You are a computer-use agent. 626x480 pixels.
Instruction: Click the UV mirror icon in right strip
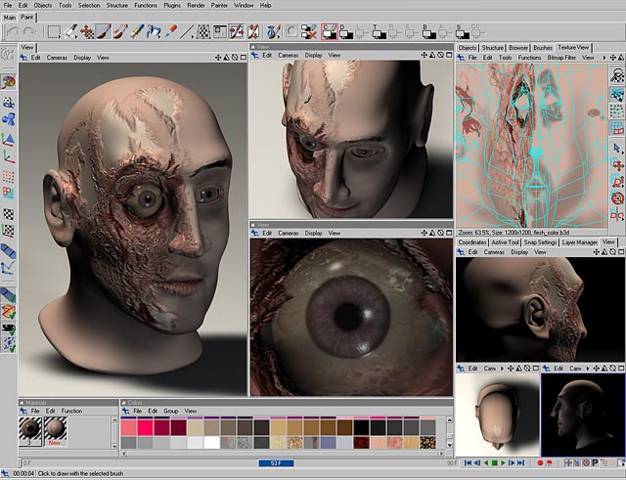(x=617, y=216)
